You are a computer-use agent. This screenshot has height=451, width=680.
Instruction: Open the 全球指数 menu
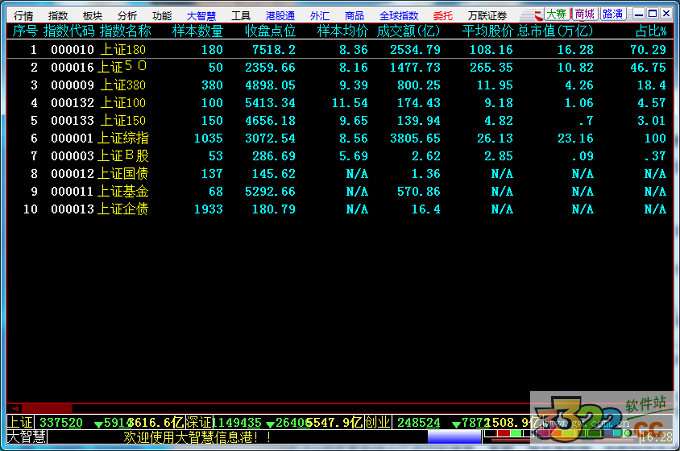pyautogui.click(x=399, y=16)
